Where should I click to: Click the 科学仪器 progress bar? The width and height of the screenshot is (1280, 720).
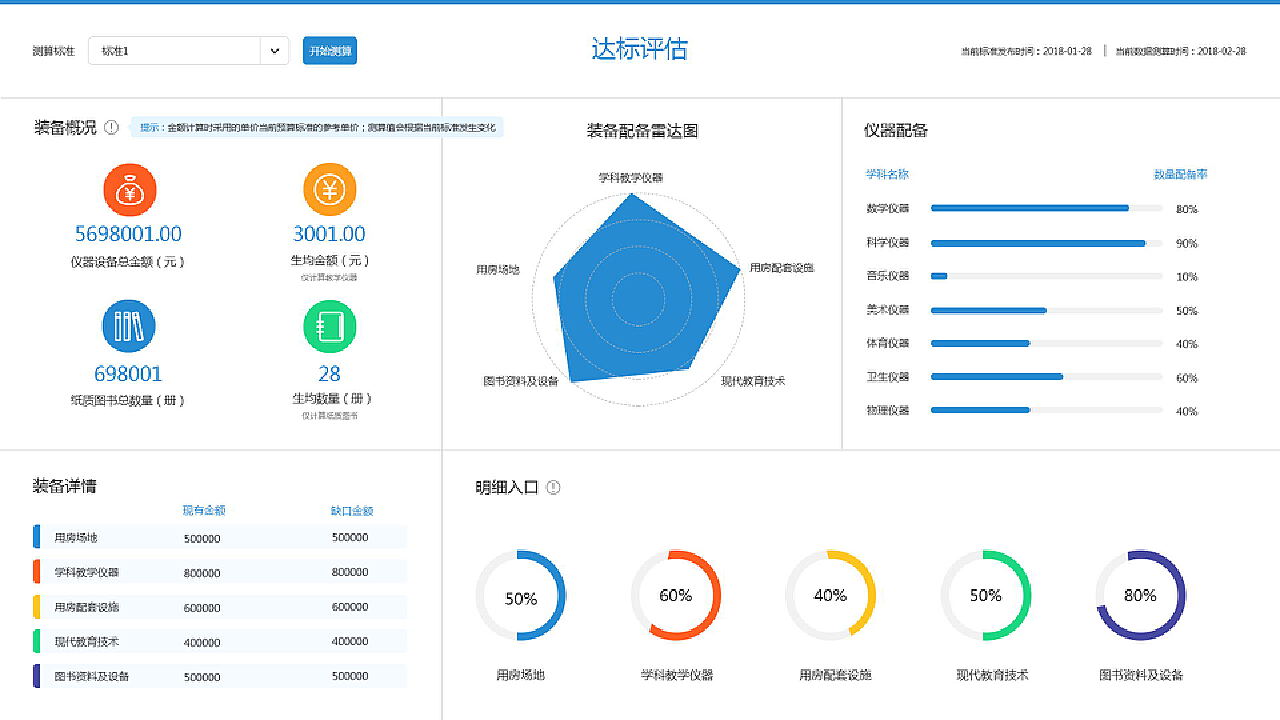pos(1047,243)
